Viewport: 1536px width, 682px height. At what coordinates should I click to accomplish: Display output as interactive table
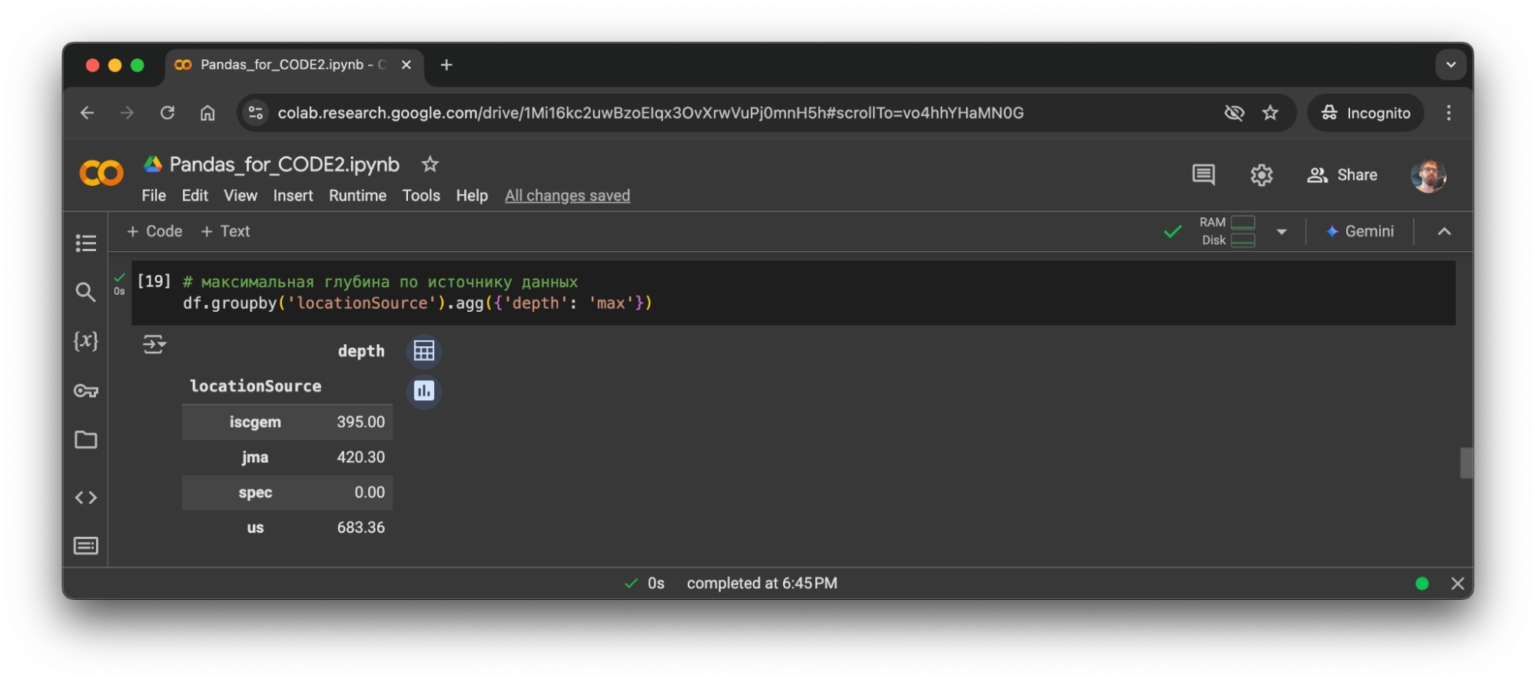click(424, 350)
